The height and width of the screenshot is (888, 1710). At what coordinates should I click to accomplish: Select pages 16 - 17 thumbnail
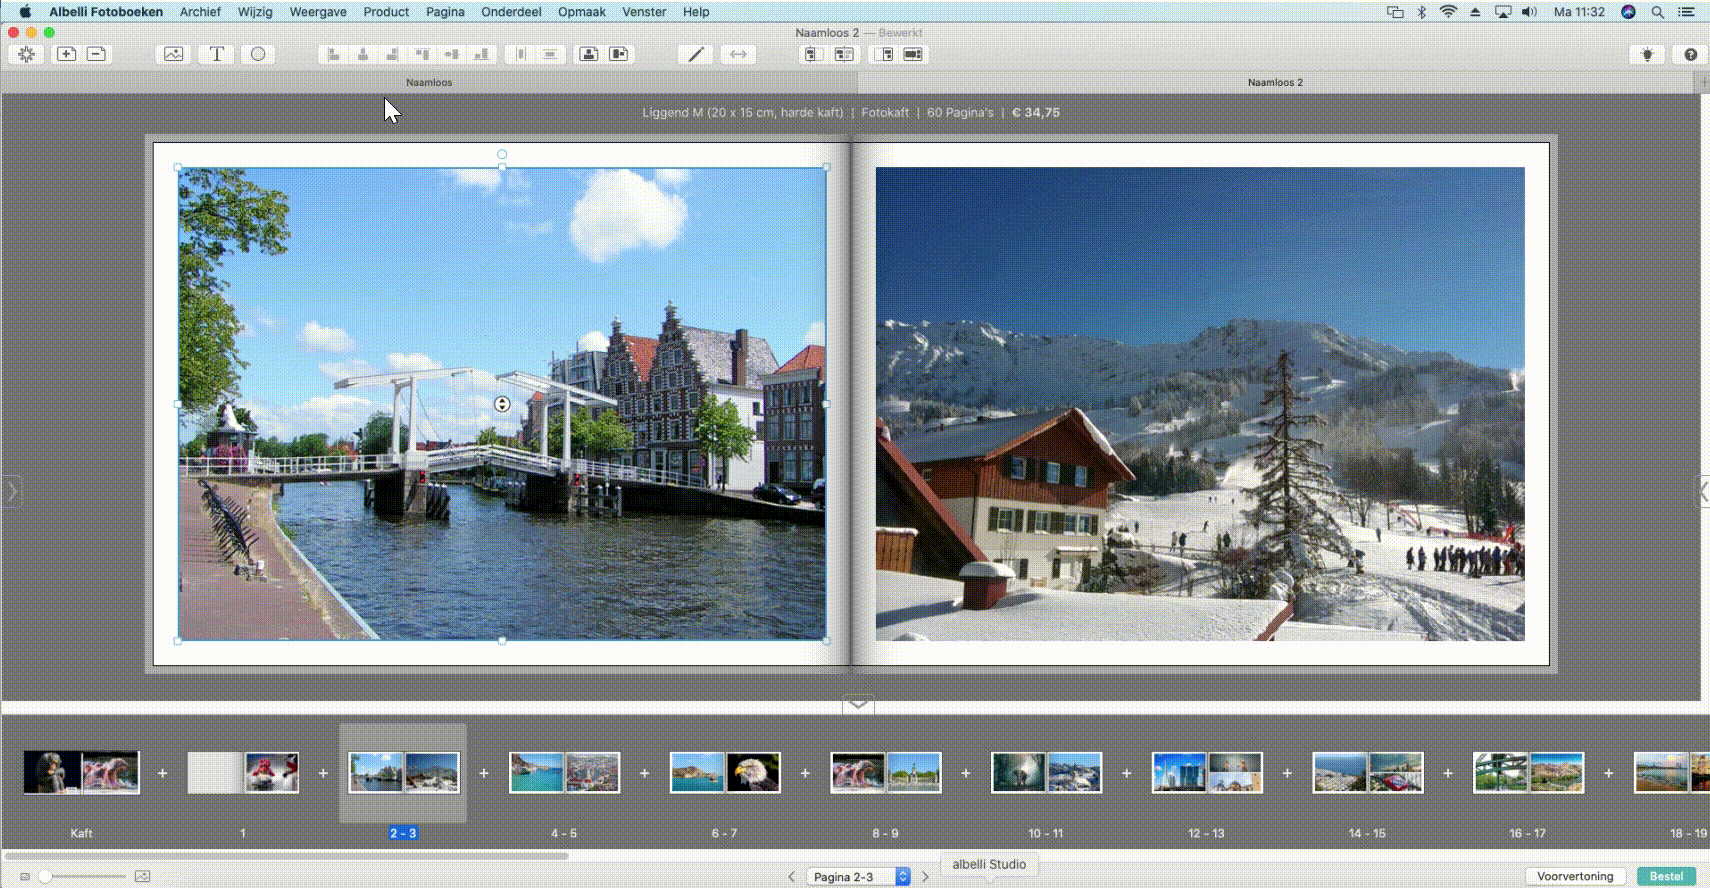coord(1529,773)
